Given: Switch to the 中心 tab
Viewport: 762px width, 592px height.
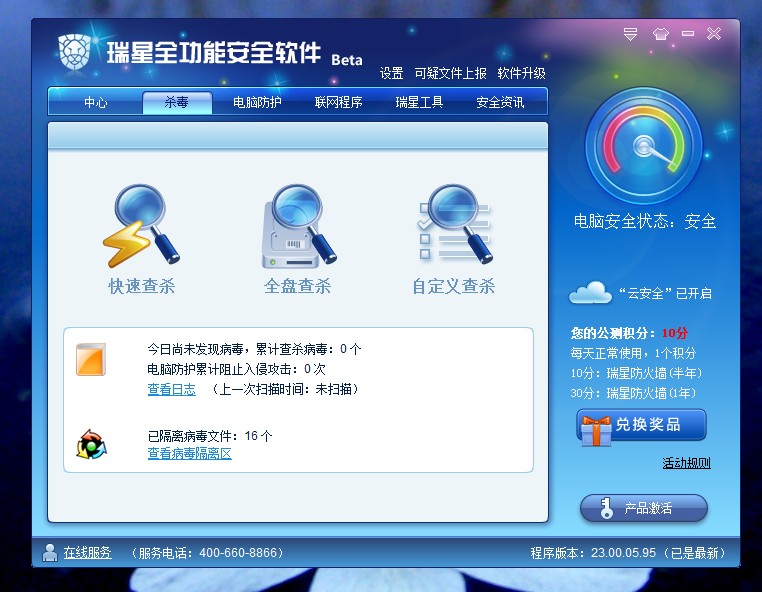Looking at the screenshot, I should (96, 102).
